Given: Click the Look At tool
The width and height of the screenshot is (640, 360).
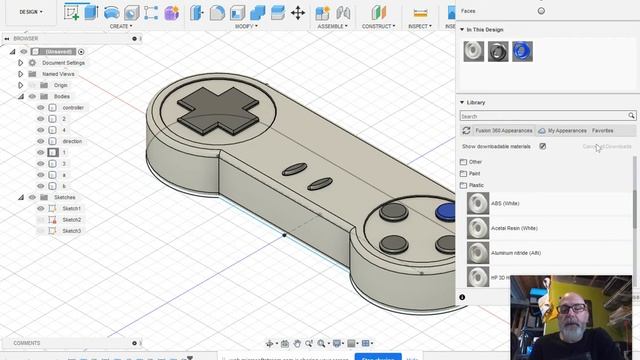Looking at the screenshot, I should [x=285, y=344].
